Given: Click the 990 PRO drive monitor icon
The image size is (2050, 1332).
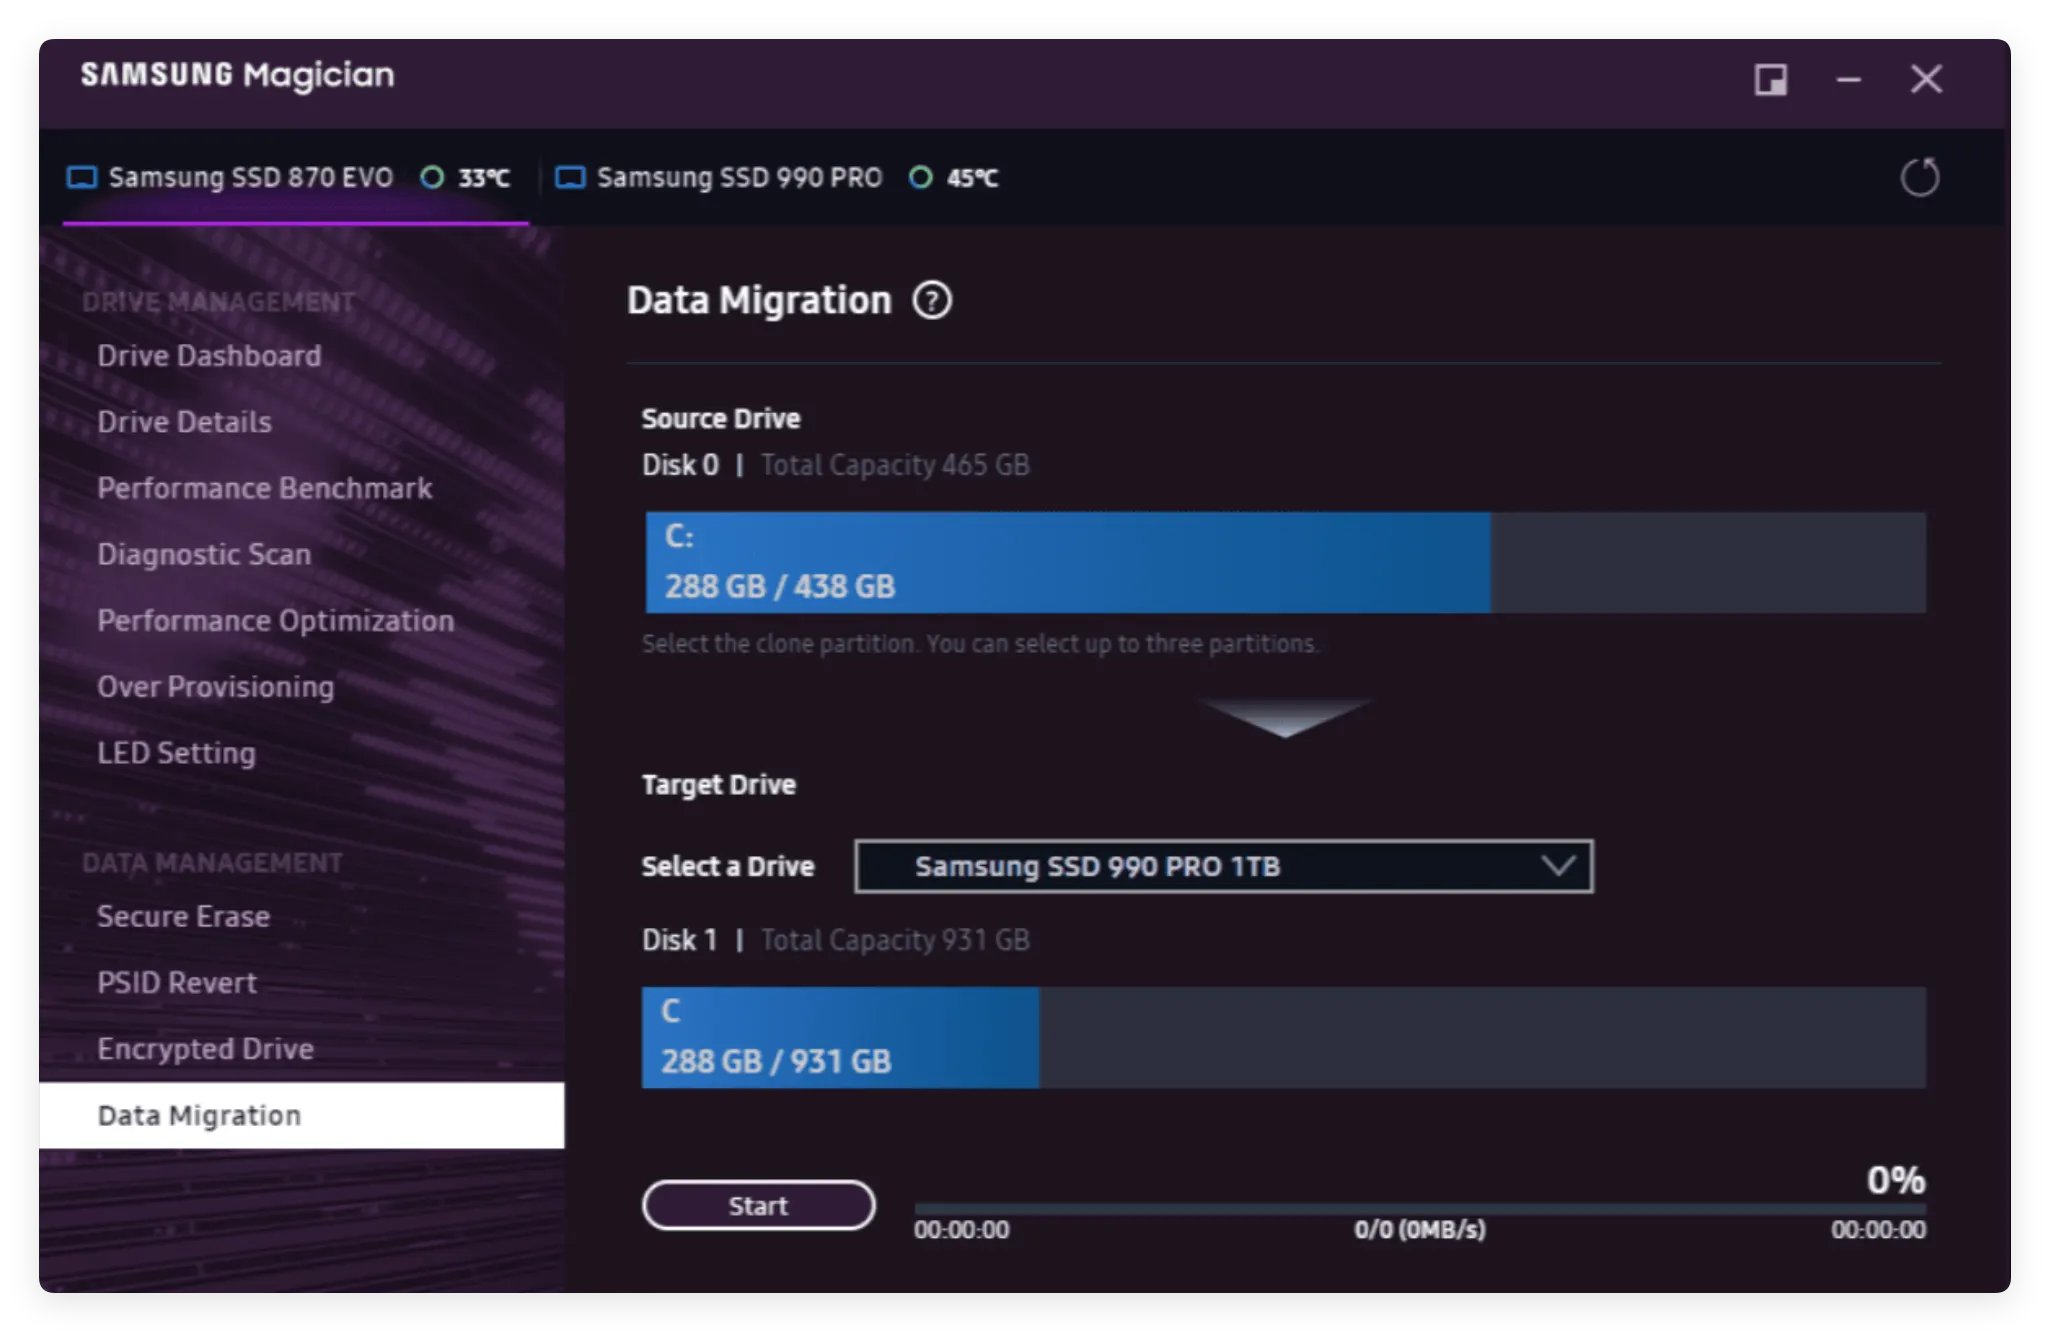Looking at the screenshot, I should pyautogui.click(x=570, y=178).
